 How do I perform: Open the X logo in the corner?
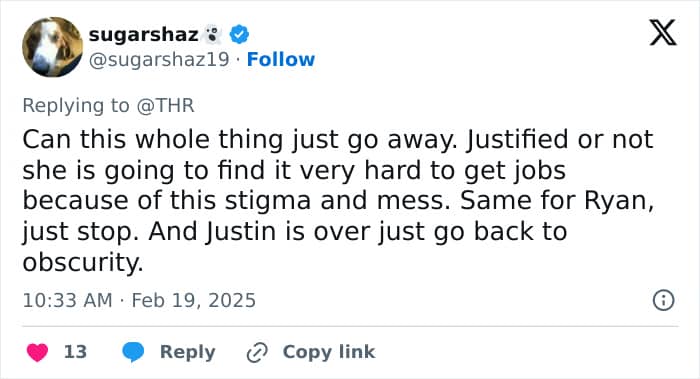click(x=663, y=32)
